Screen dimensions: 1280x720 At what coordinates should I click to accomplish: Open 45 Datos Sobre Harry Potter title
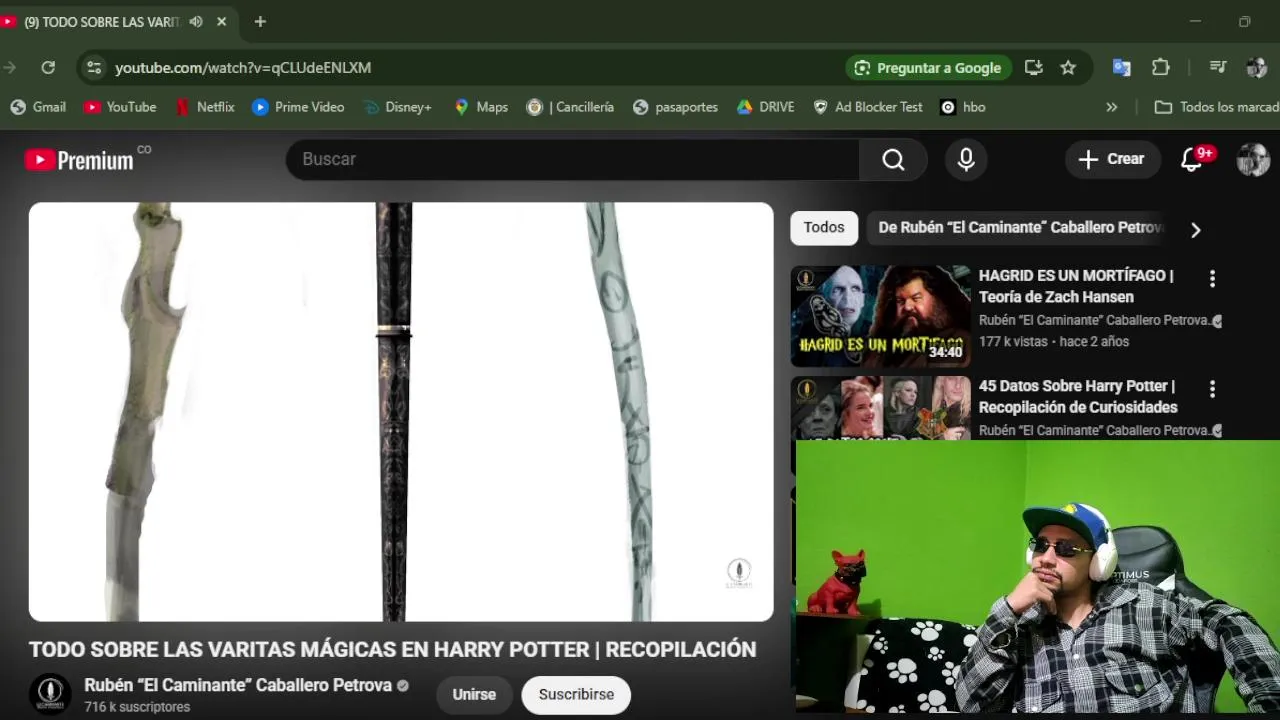click(x=1078, y=396)
